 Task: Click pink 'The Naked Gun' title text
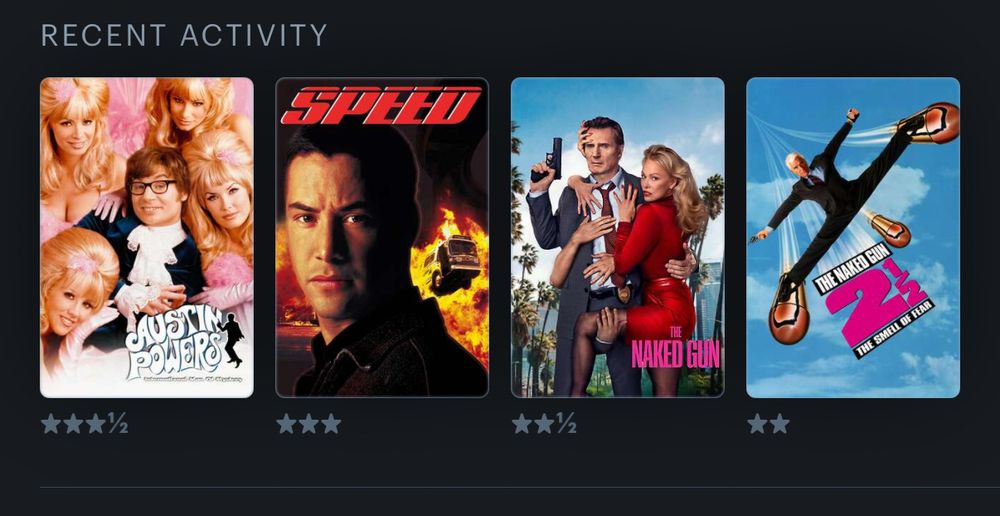click(675, 350)
